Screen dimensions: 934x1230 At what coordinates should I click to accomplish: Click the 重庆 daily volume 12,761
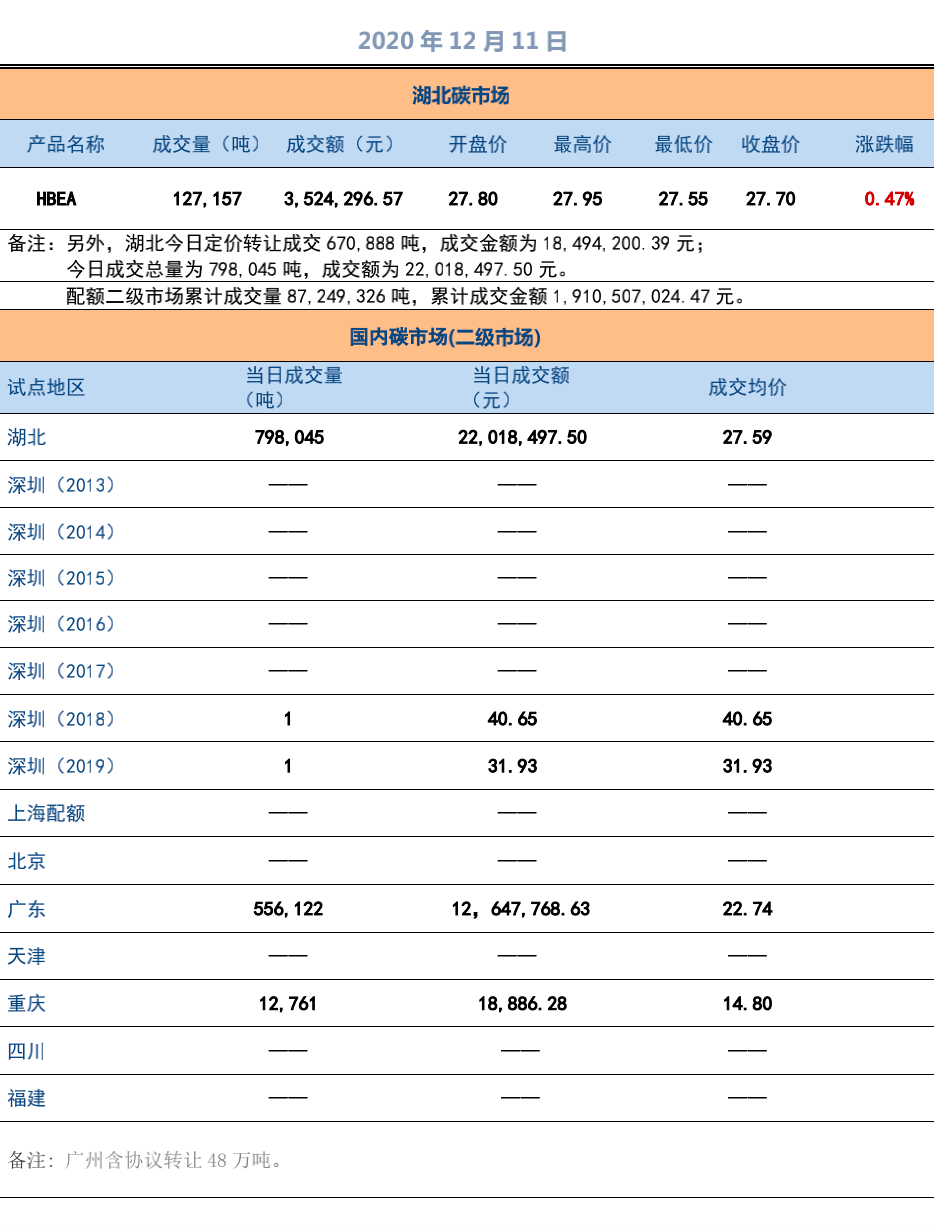coord(288,1003)
